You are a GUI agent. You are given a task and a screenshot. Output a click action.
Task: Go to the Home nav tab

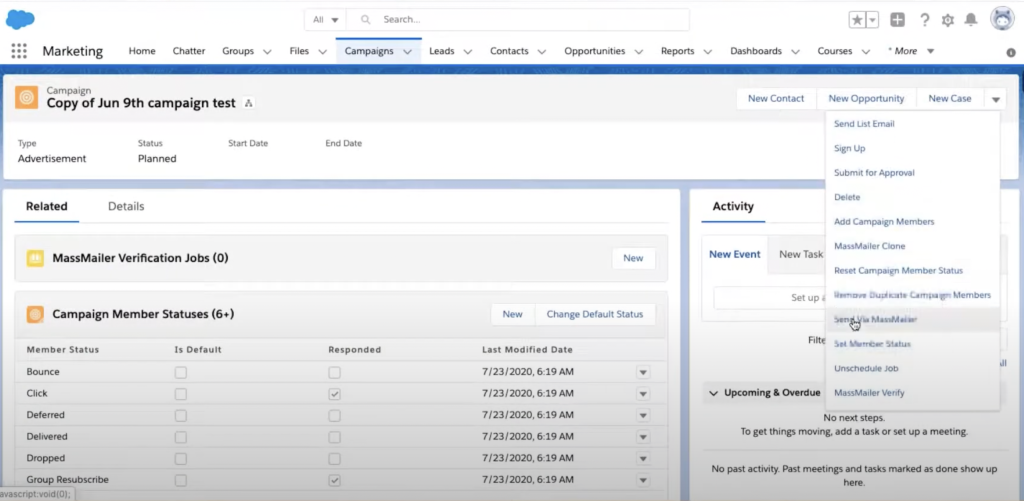142,51
